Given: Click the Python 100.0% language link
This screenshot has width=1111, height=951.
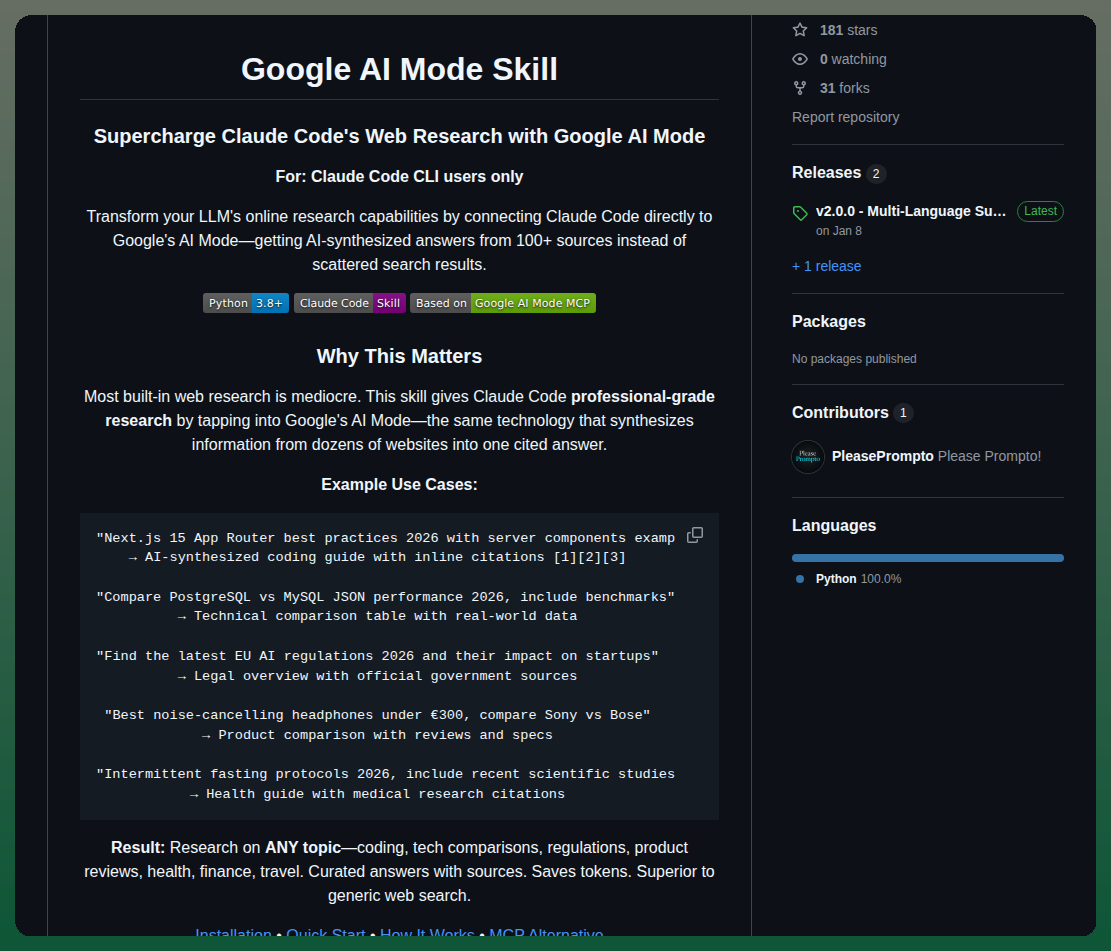Looking at the screenshot, I should [858, 579].
